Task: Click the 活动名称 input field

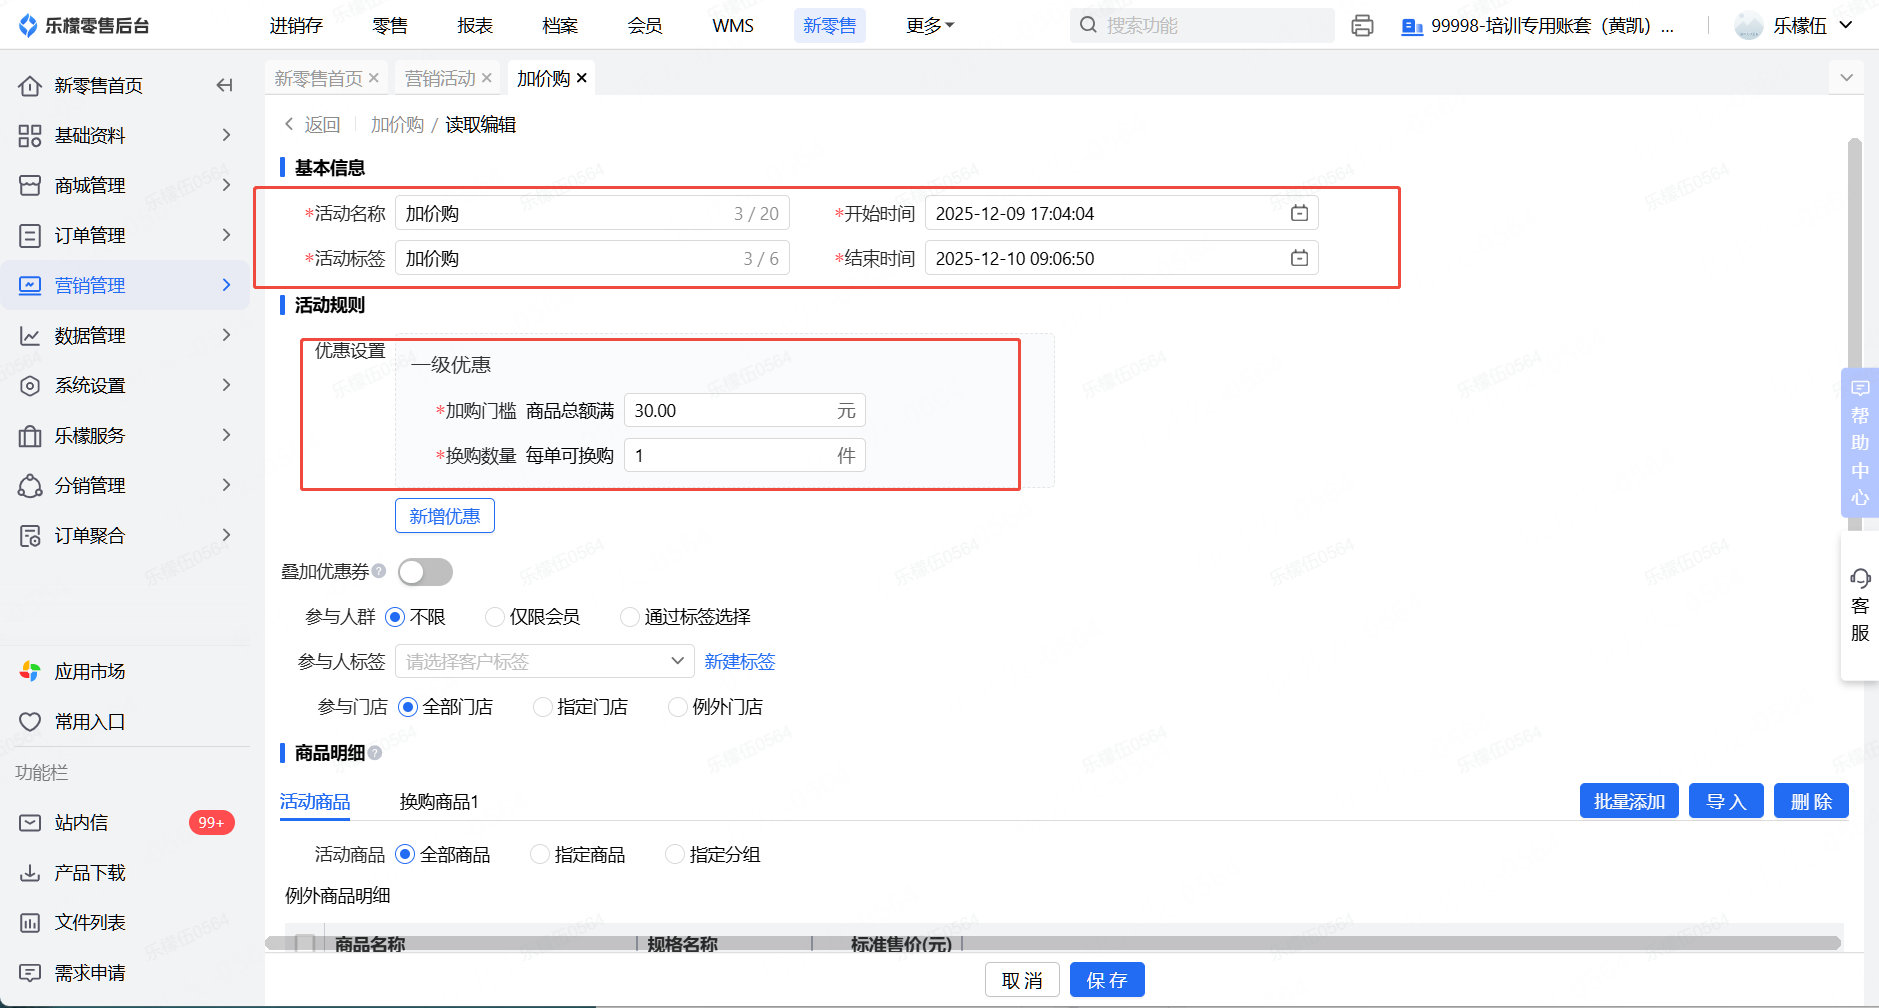Action: point(593,213)
